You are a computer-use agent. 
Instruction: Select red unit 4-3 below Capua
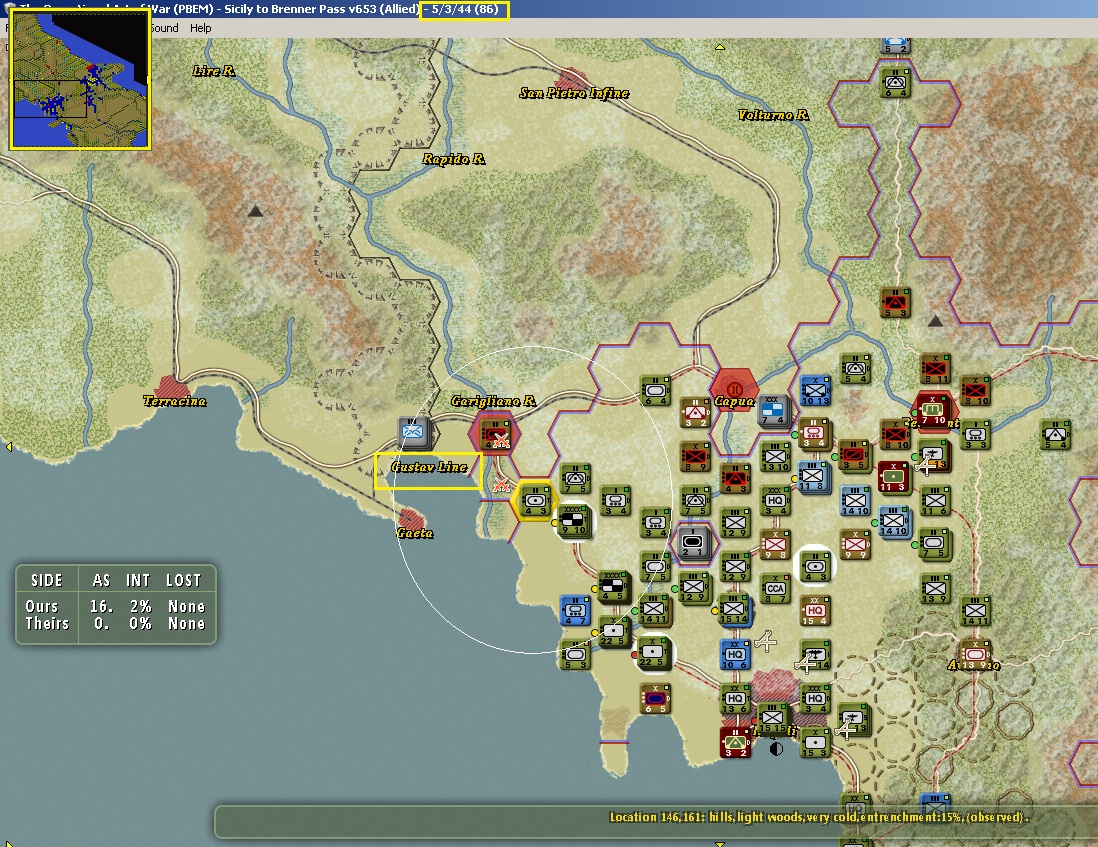point(735,479)
